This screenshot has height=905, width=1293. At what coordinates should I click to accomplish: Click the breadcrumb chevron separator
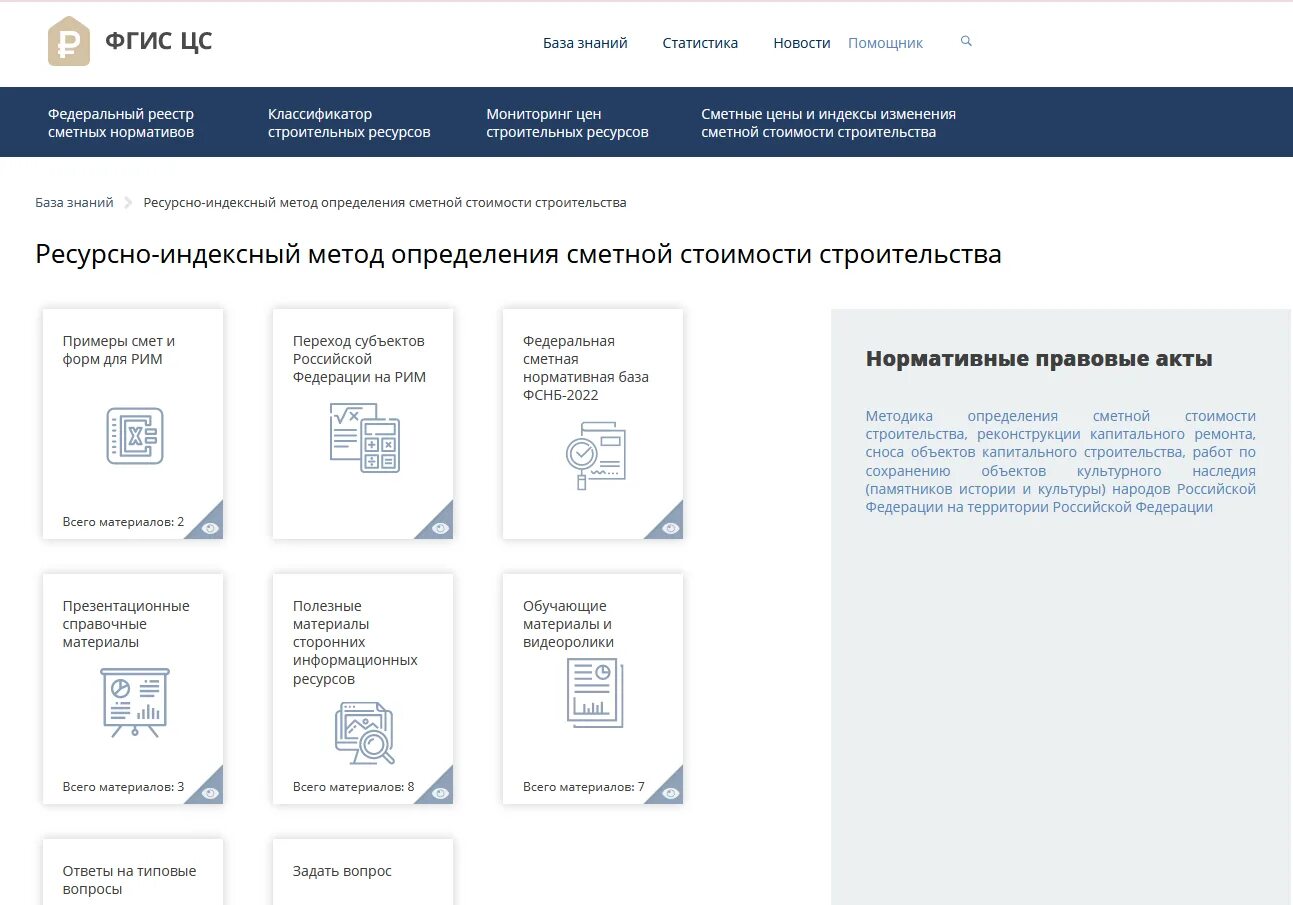[128, 203]
